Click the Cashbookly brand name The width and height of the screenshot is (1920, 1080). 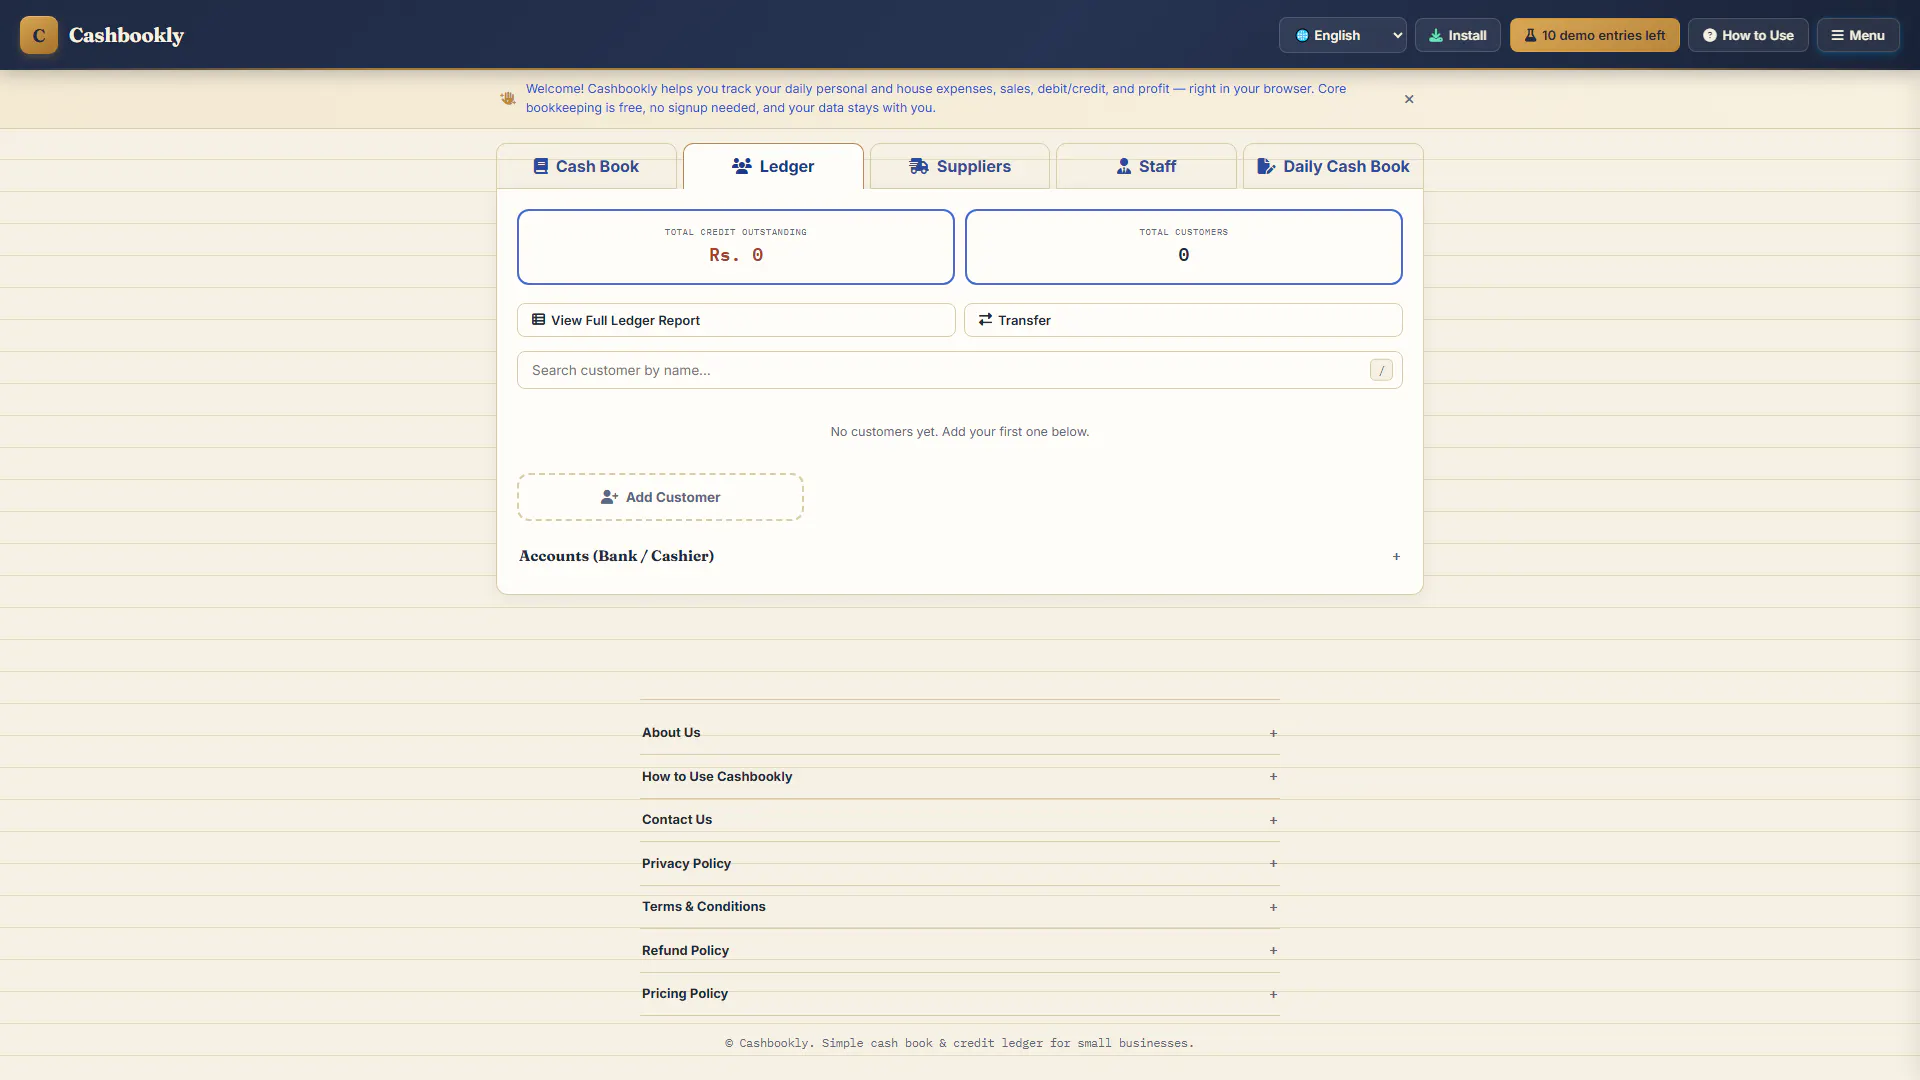tap(126, 35)
